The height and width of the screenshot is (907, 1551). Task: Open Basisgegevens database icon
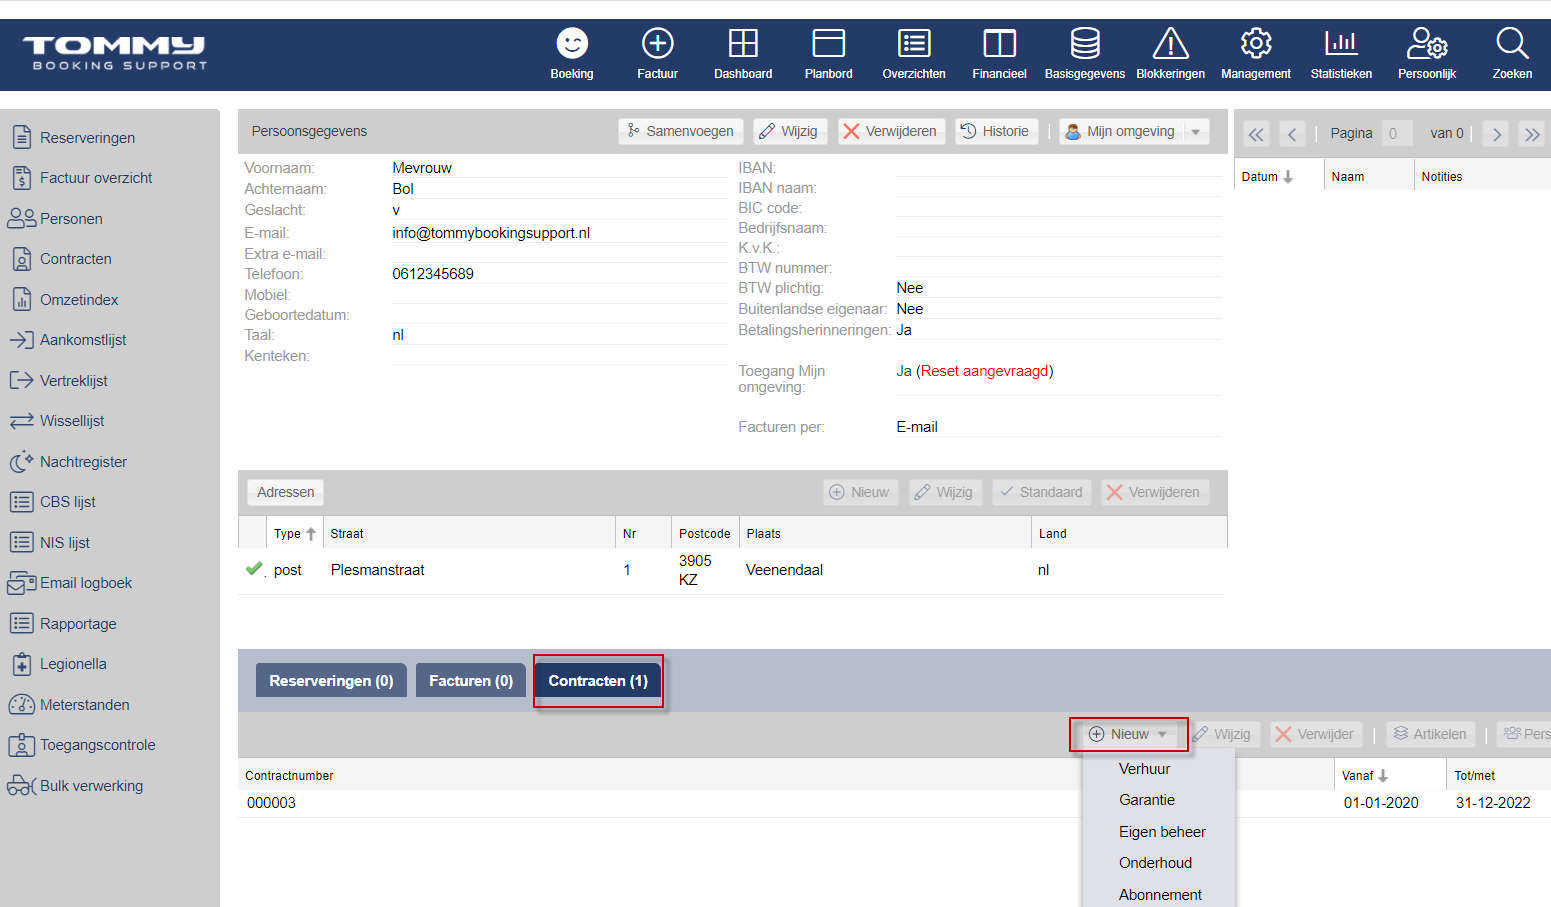tap(1085, 44)
